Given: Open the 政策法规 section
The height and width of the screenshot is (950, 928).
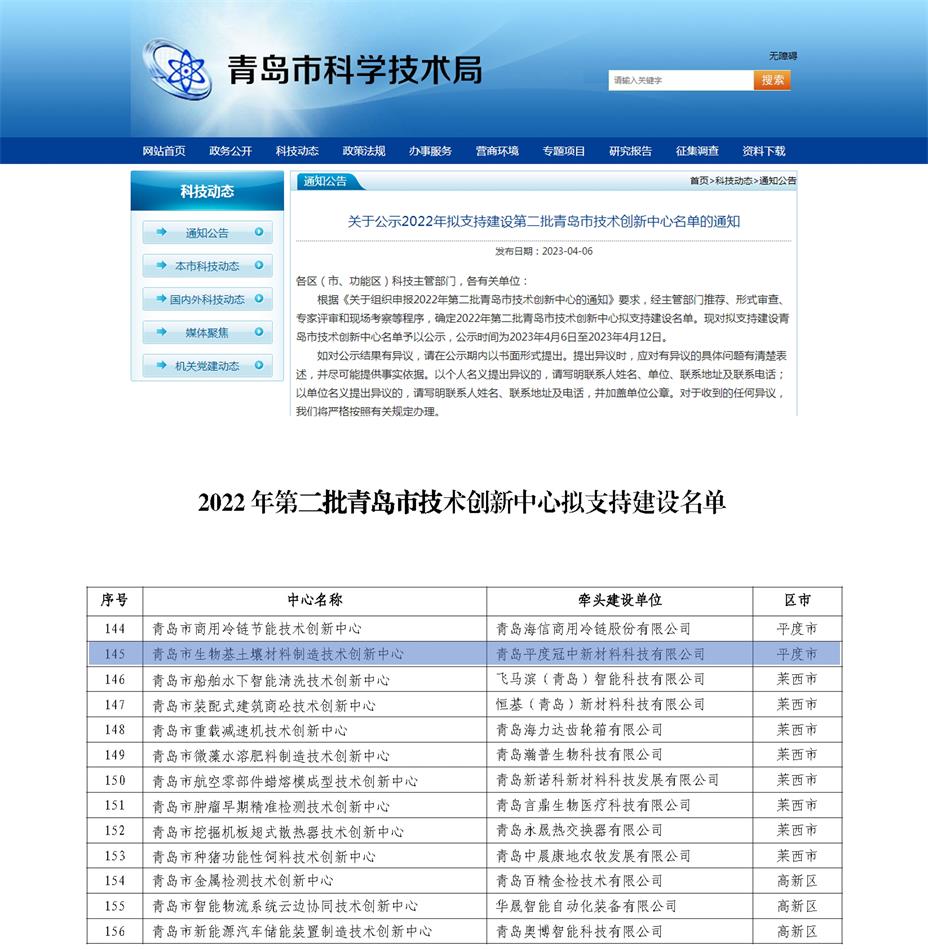Looking at the screenshot, I should [x=363, y=150].
